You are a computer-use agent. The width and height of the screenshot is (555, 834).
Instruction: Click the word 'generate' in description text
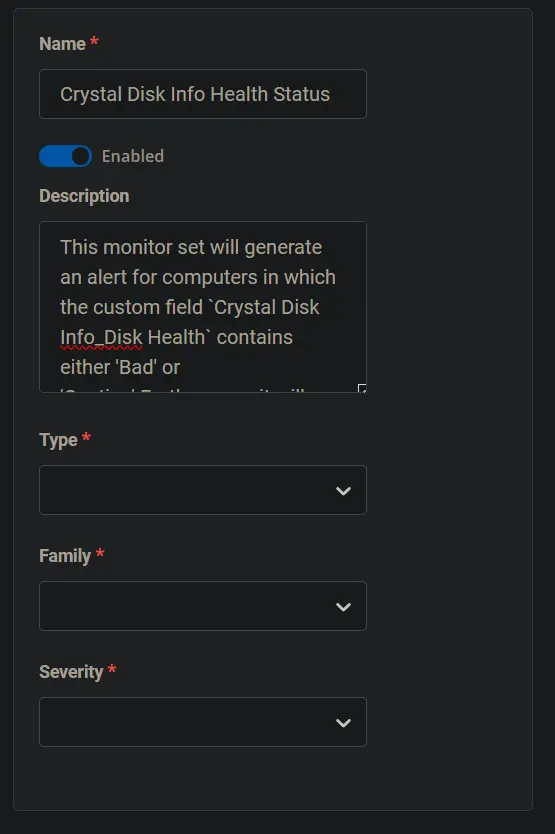(x=283, y=248)
